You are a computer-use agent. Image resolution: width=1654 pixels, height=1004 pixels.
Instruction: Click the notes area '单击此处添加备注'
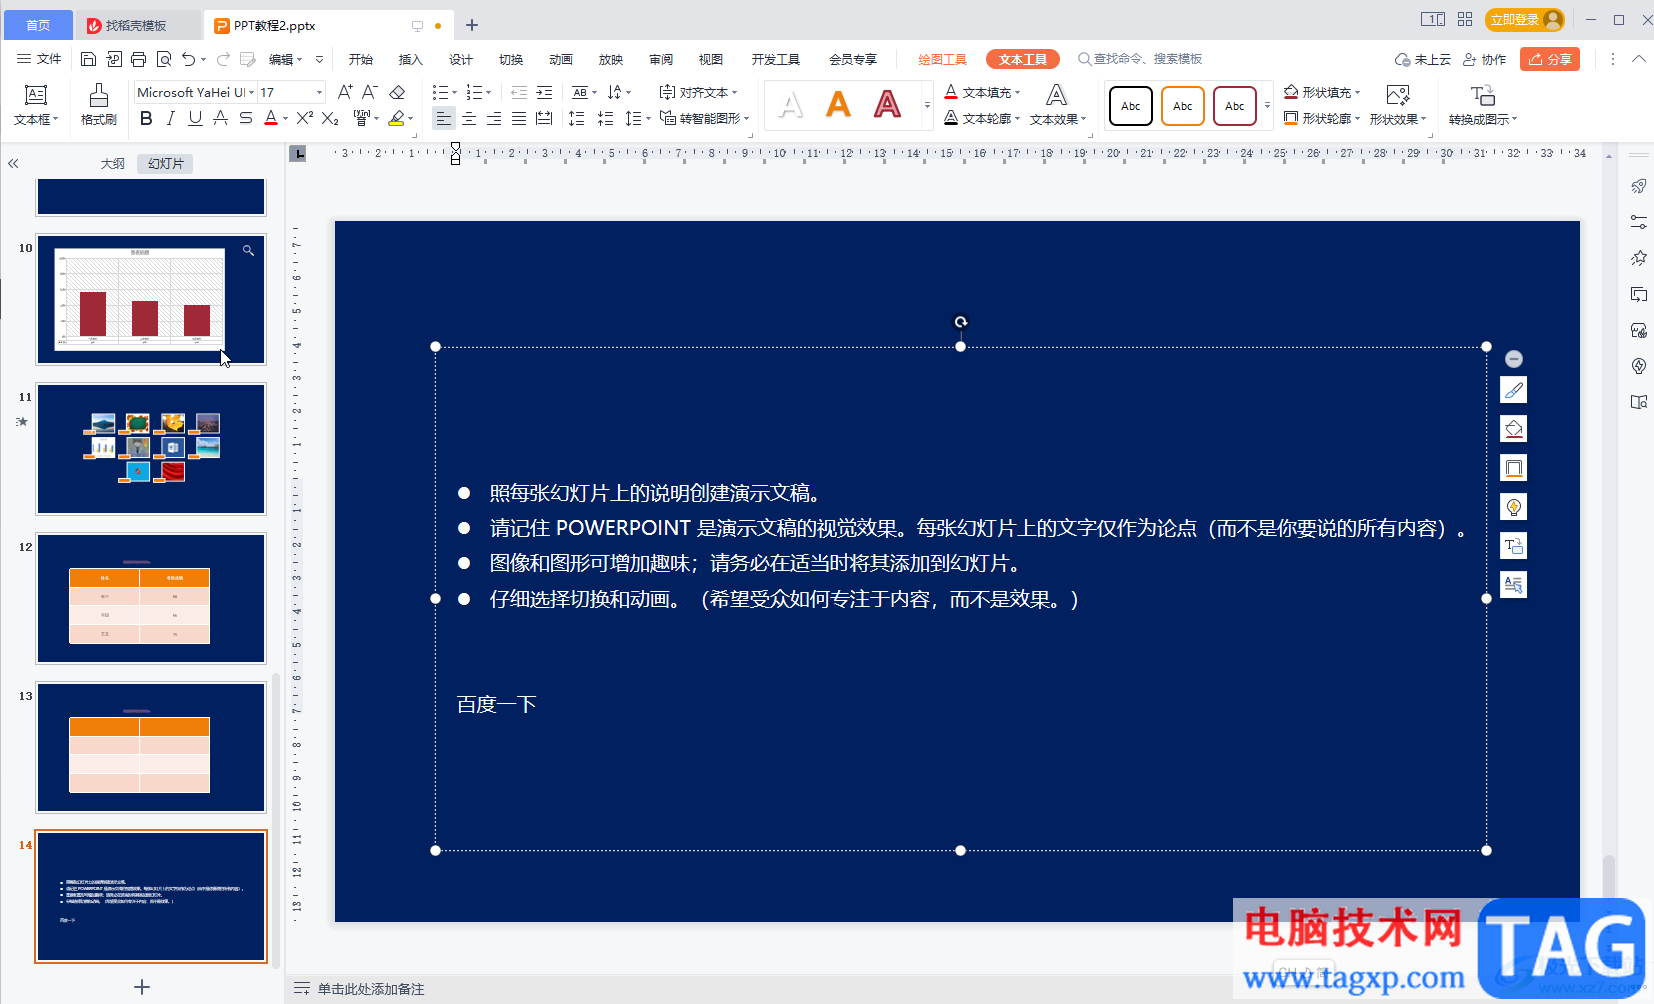371,989
